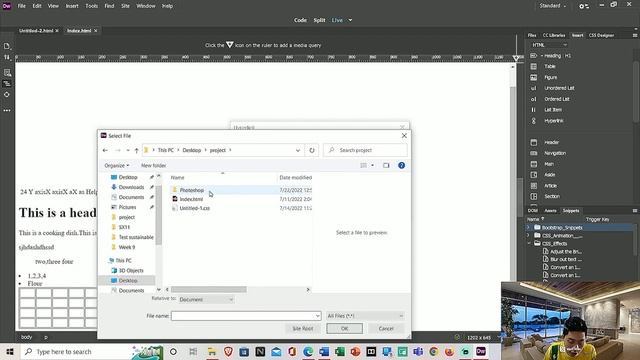
Task: Select Downloads in dialog navigation pane
Action: click(131, 187)
